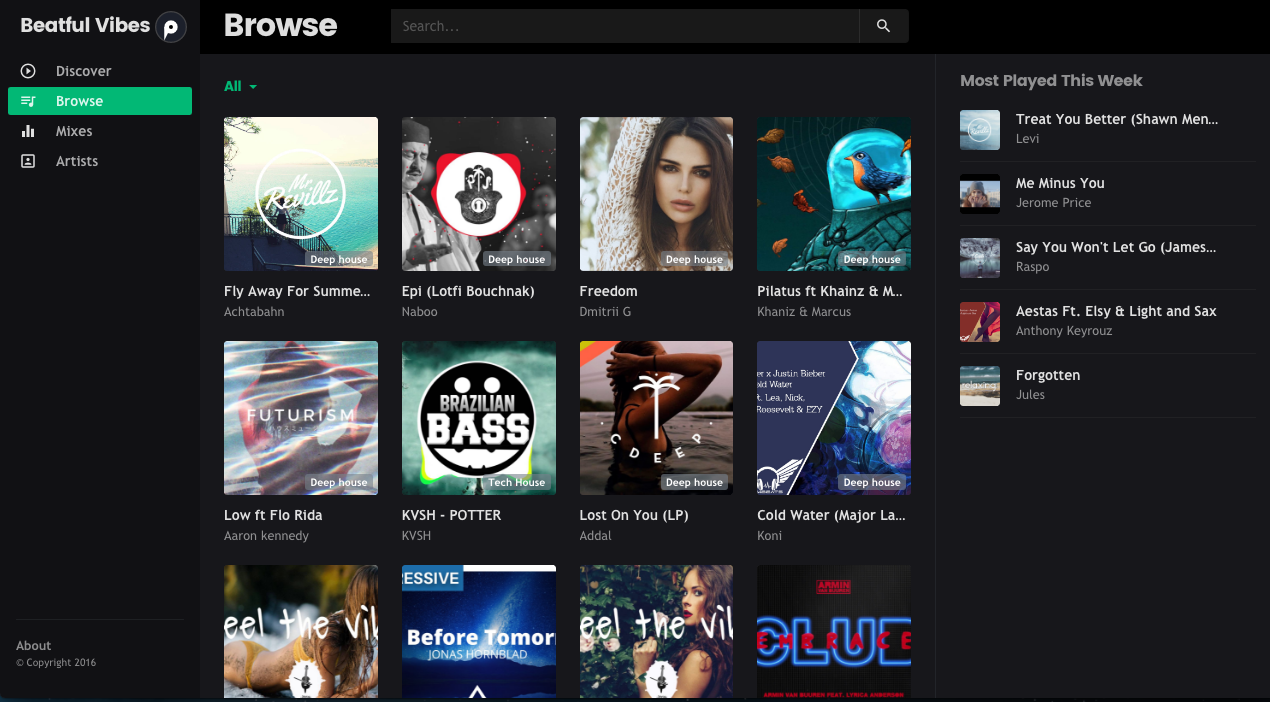Image resolution: width=1270 pixels, height=702 pixels.
Task: Open the About link
Action: tap(33, 646)
